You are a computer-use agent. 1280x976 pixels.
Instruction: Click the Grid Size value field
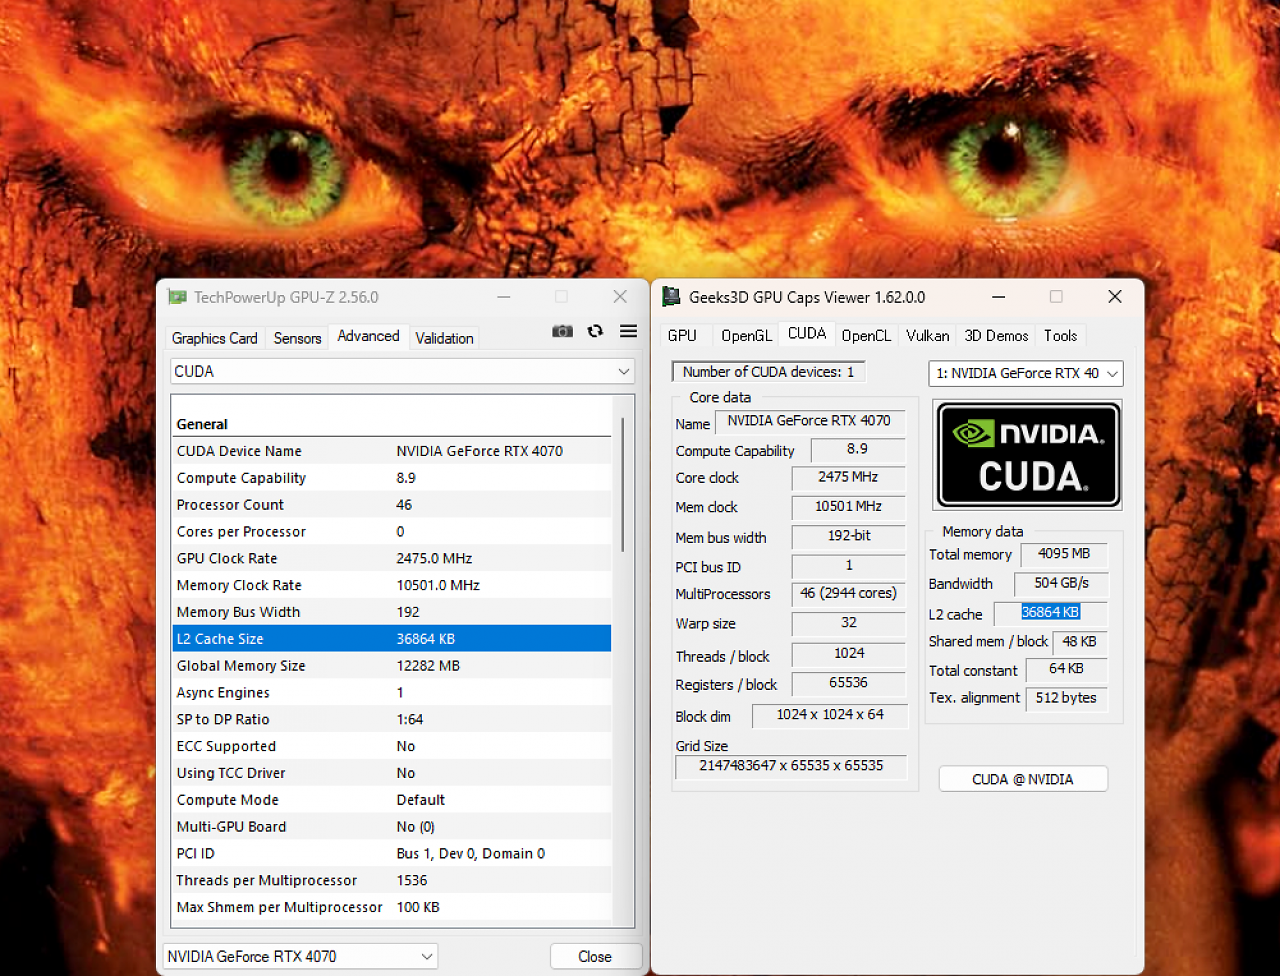click(791, 766)
